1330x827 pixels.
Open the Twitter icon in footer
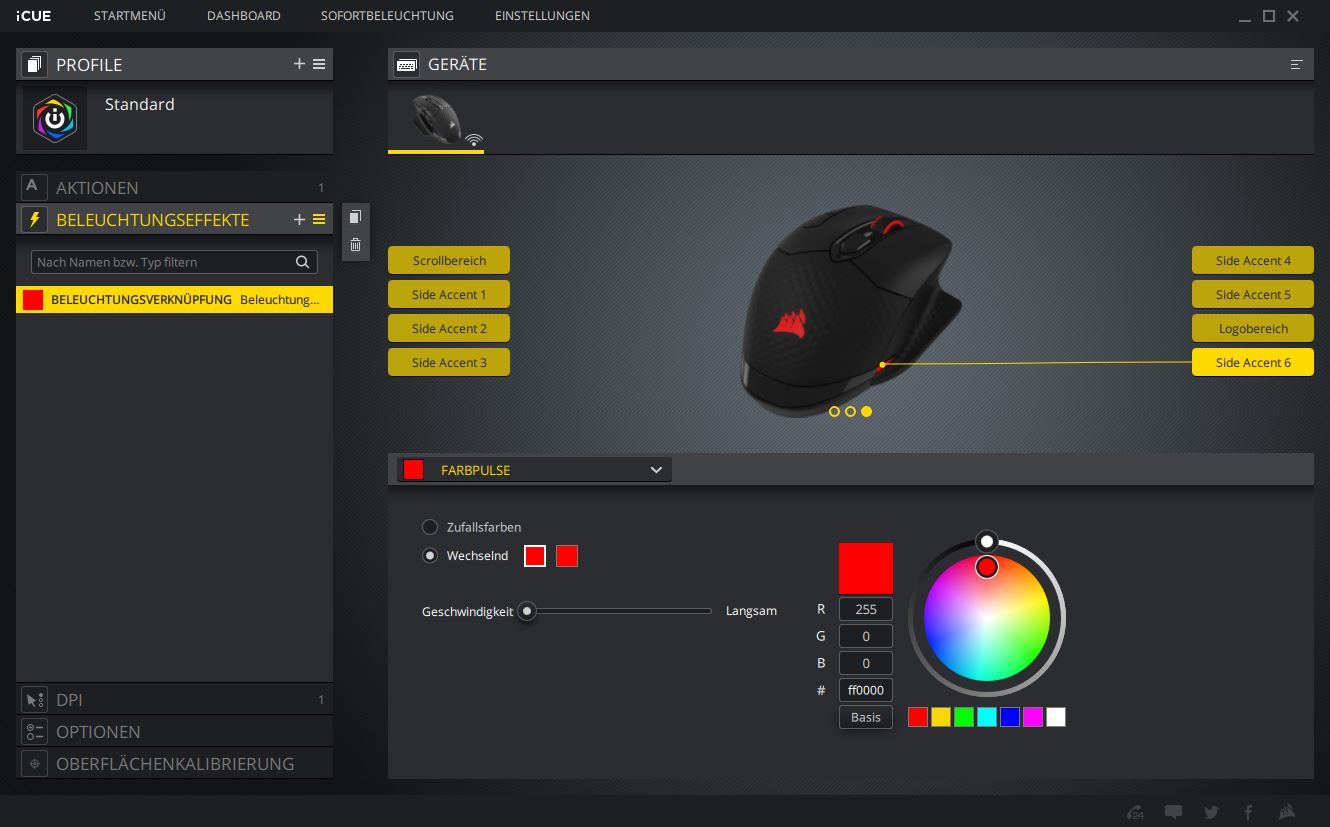[1211, 811]
